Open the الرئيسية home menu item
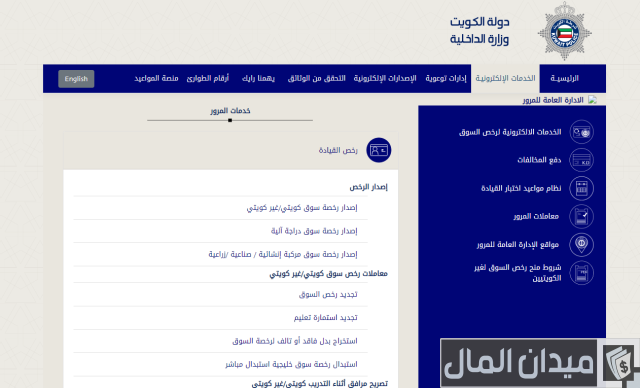This screenshot has width=640, height=388. pos(564,78)
